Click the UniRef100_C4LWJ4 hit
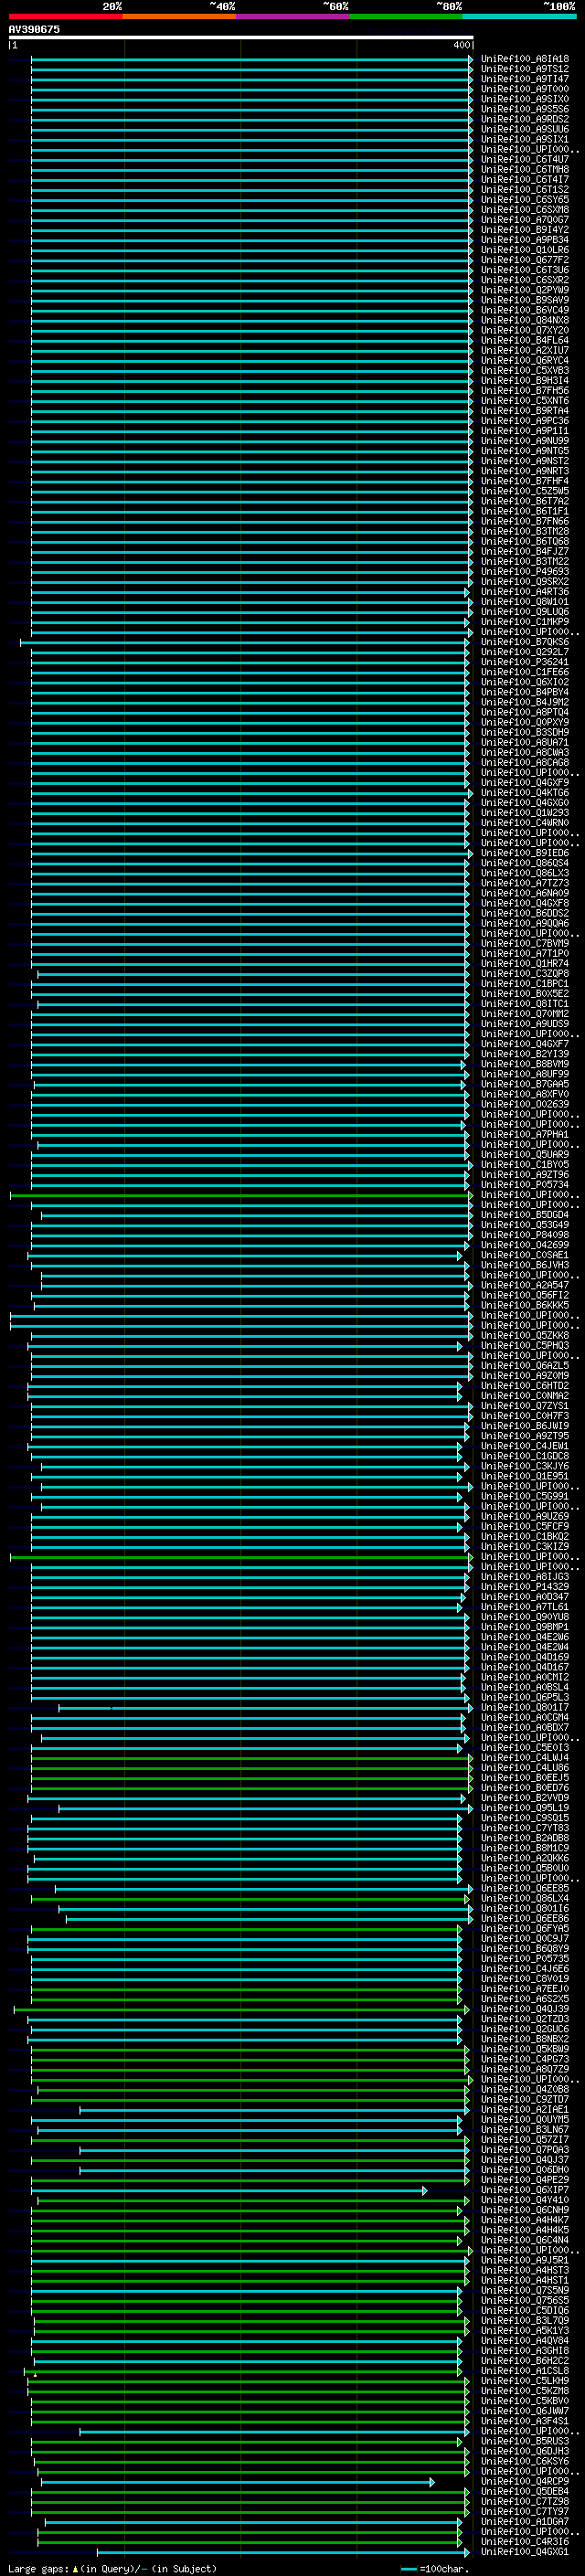Screen dimensions: 585x2576 [525, 1758]
